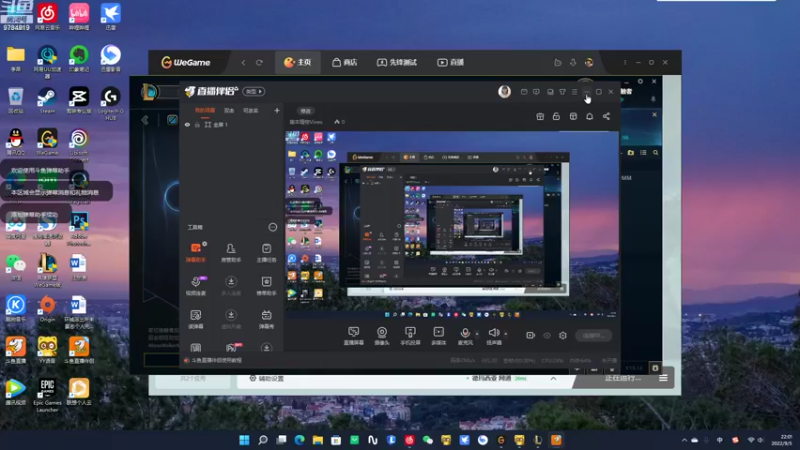Mute the 麦克风 microphone

point(465,336)
